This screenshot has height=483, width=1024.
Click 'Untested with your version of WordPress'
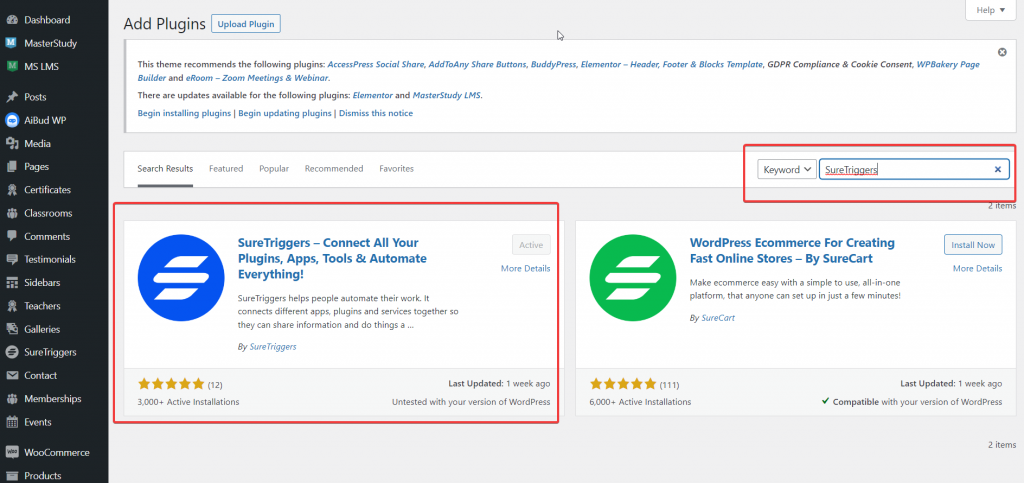[x=471, y=402]
